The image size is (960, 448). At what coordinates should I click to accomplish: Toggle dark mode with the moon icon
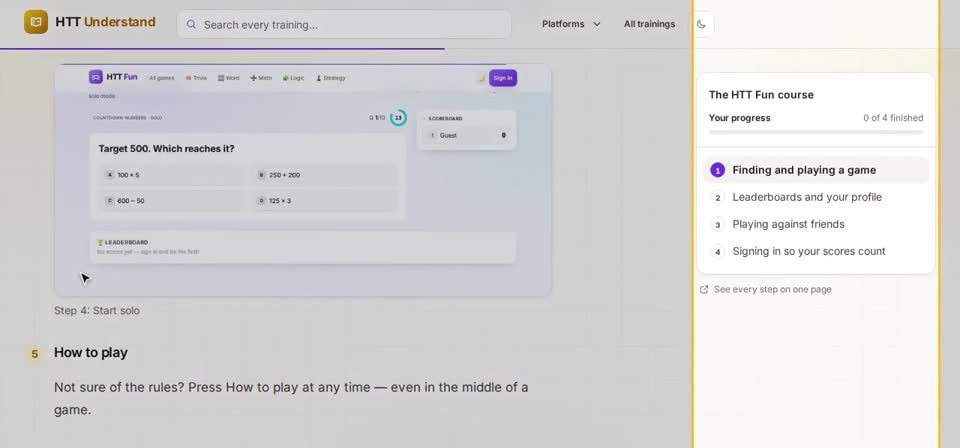(702, 24)
